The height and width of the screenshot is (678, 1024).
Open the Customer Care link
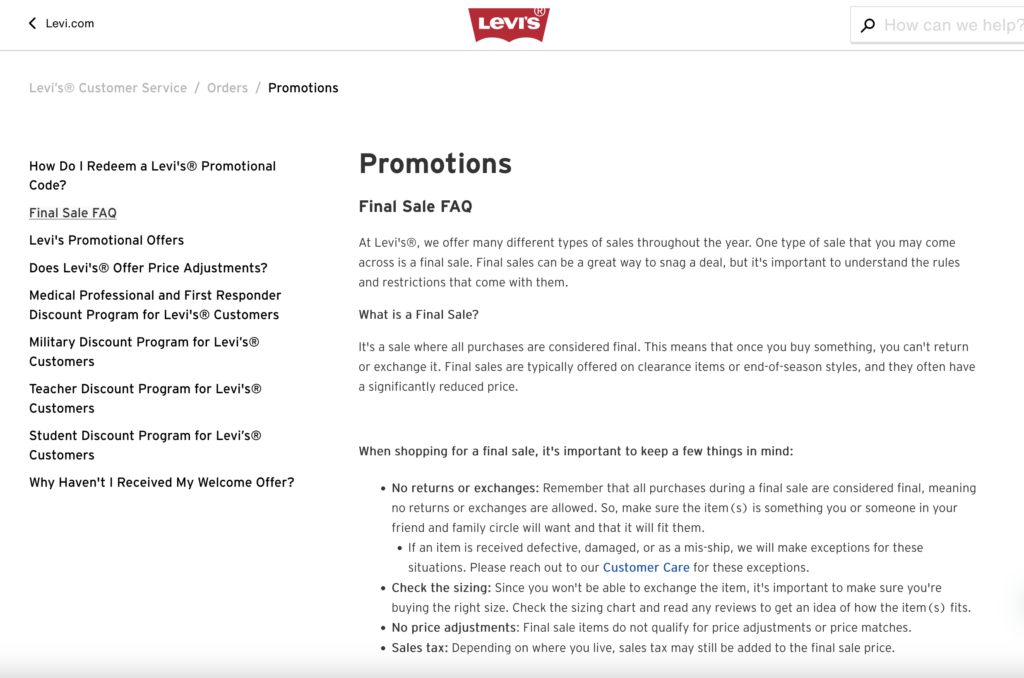click(x=646, y=567)
